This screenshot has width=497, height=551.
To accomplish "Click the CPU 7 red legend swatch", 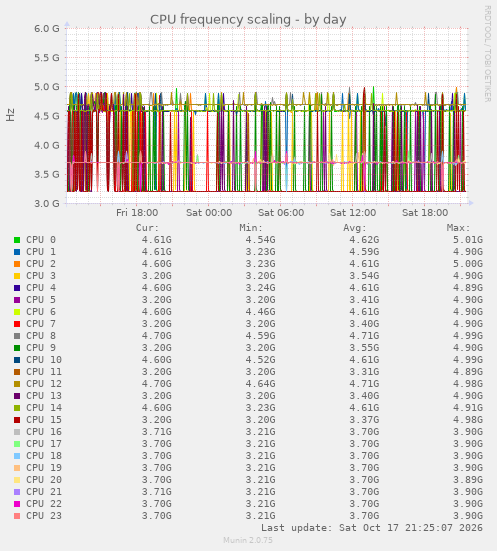I will click(x=17, y=324).
